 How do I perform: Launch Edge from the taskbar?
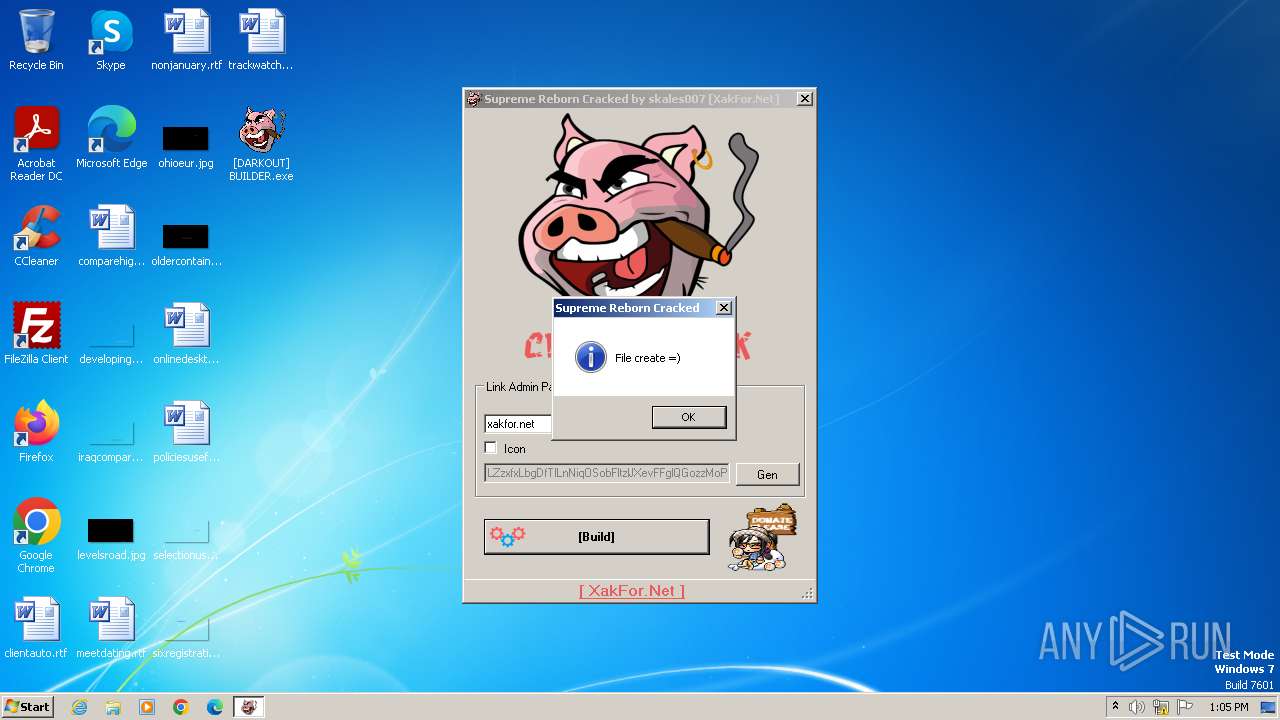pos(215,707)
